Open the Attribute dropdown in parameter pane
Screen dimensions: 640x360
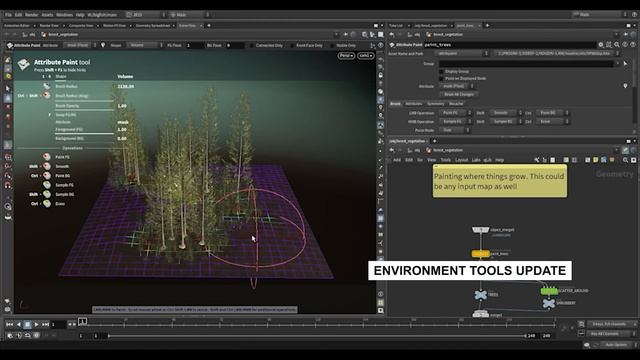(x=456, y=86)
